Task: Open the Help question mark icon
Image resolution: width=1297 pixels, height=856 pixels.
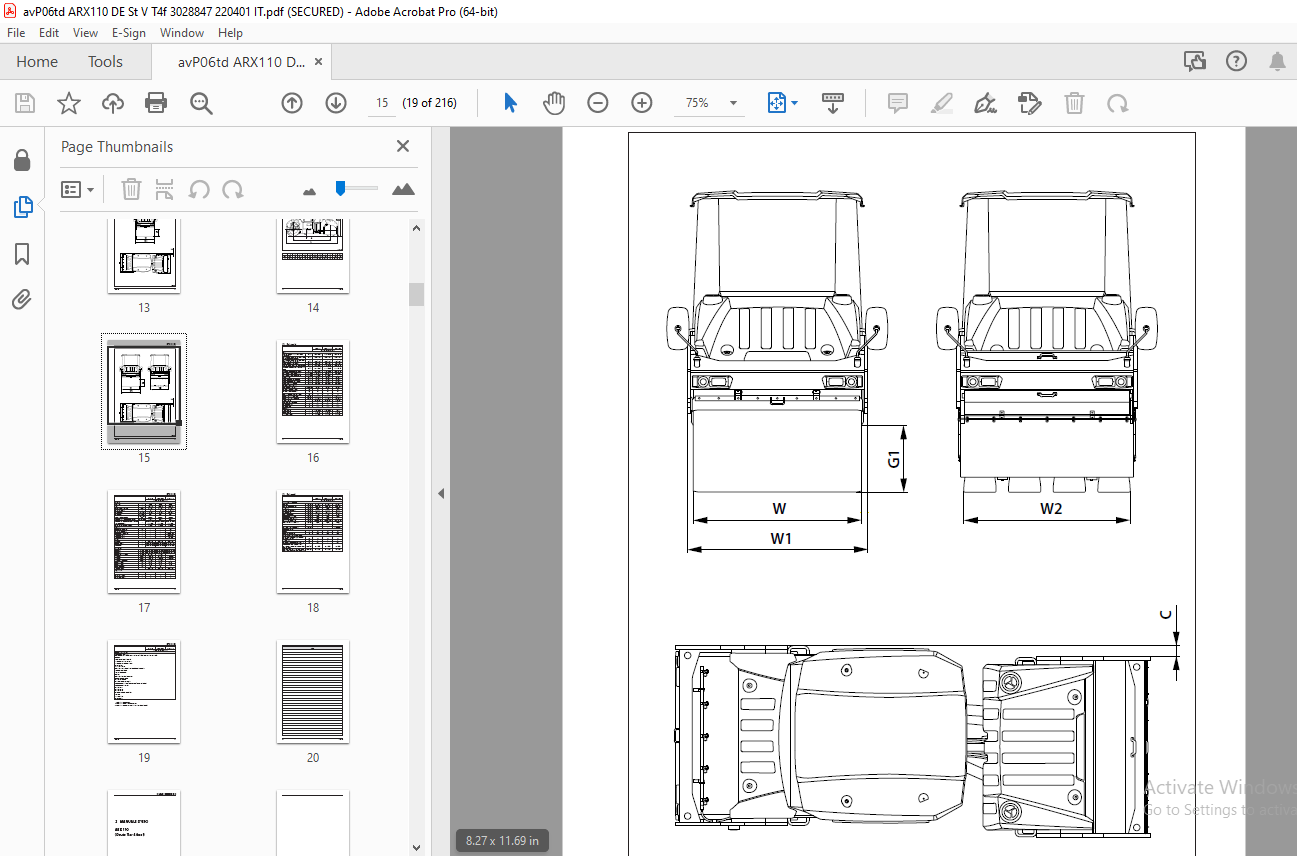Action: pos(1237,62)
